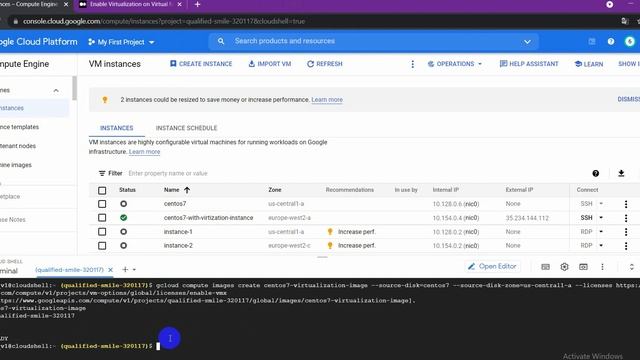Click the table help question mark icon

[x=596, y=173]
